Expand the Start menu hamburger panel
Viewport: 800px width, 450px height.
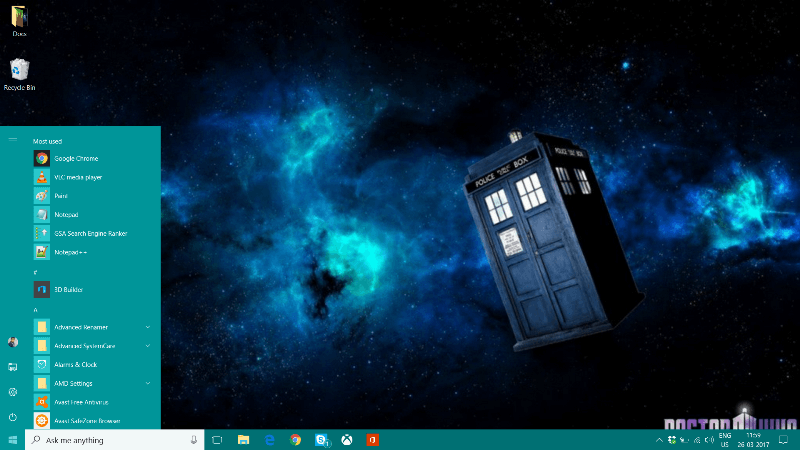point(12,139)
